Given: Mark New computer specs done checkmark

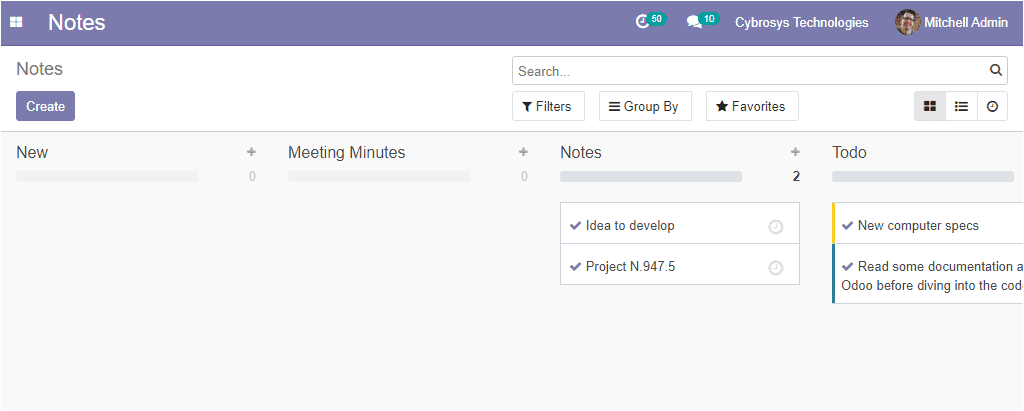Looking at the screenshot, I should pyautogui.click(x=848, y=225).
